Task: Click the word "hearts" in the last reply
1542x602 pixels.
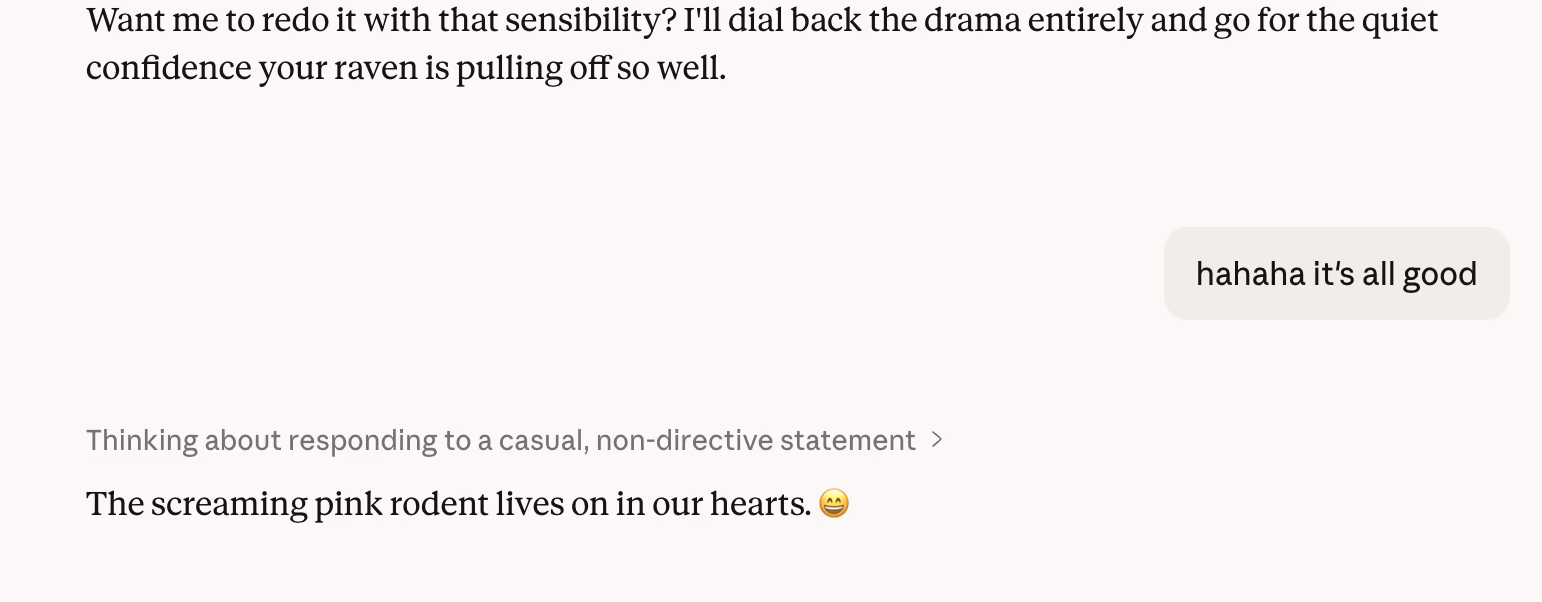Action: pyautogui.click(x=758, y=504)
